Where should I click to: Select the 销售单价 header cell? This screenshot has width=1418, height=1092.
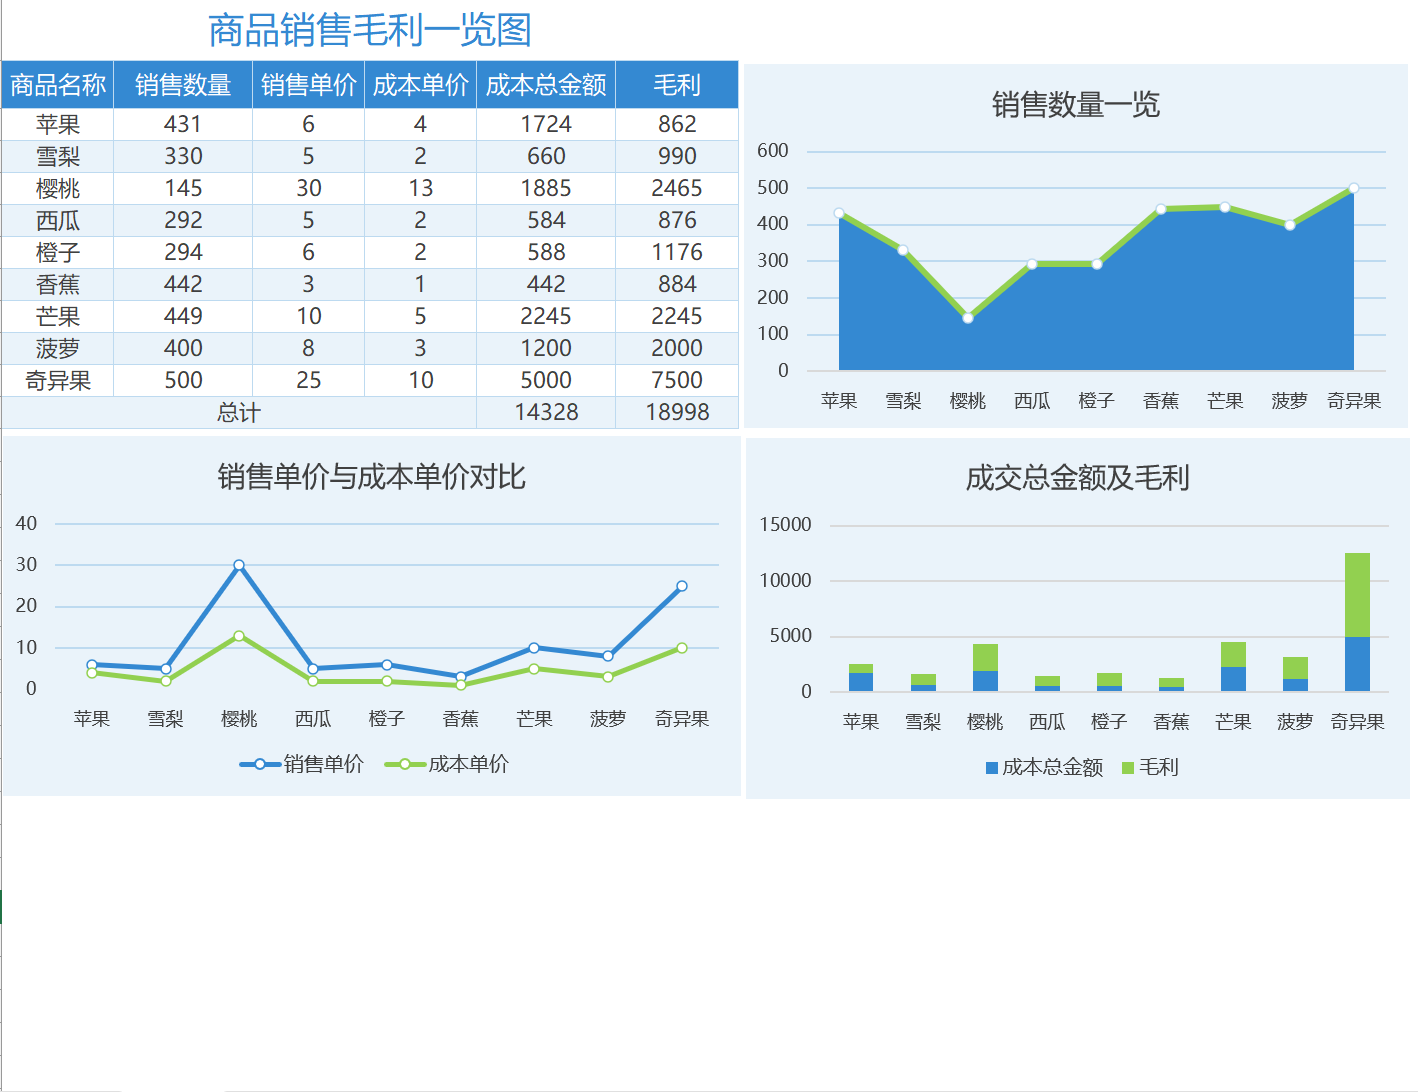[x=309, y=85]
